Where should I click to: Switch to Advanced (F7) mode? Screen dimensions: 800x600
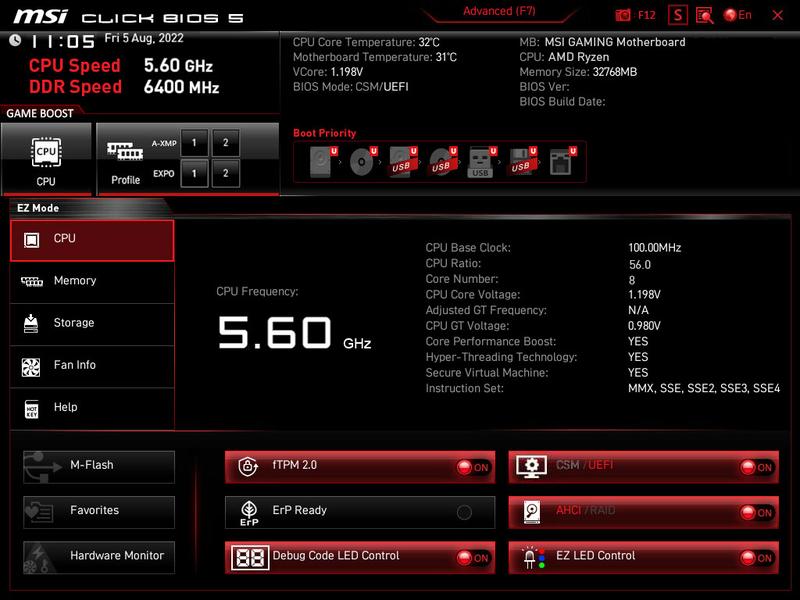tap(499, 11)
